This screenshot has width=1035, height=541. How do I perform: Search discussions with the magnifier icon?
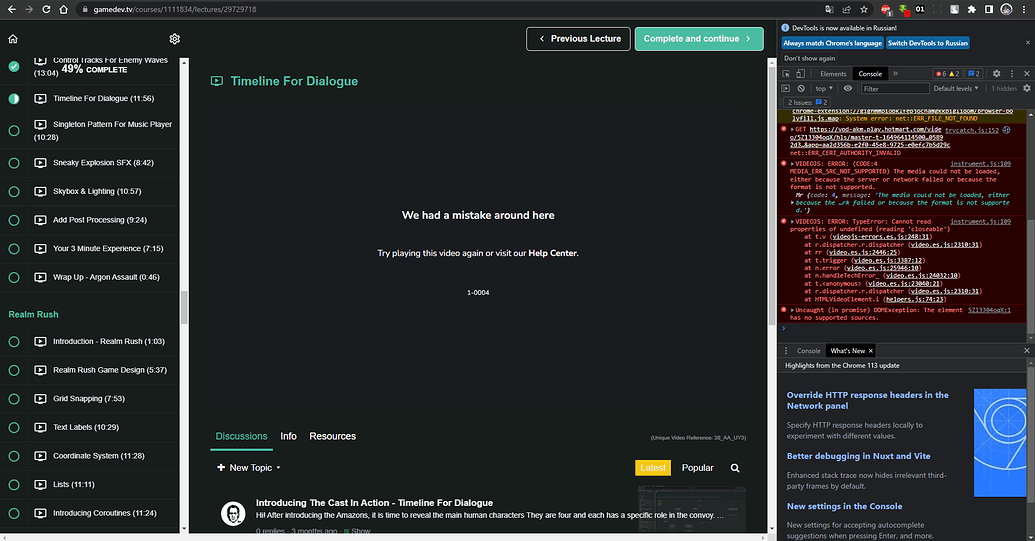click(x=735, y=468)
